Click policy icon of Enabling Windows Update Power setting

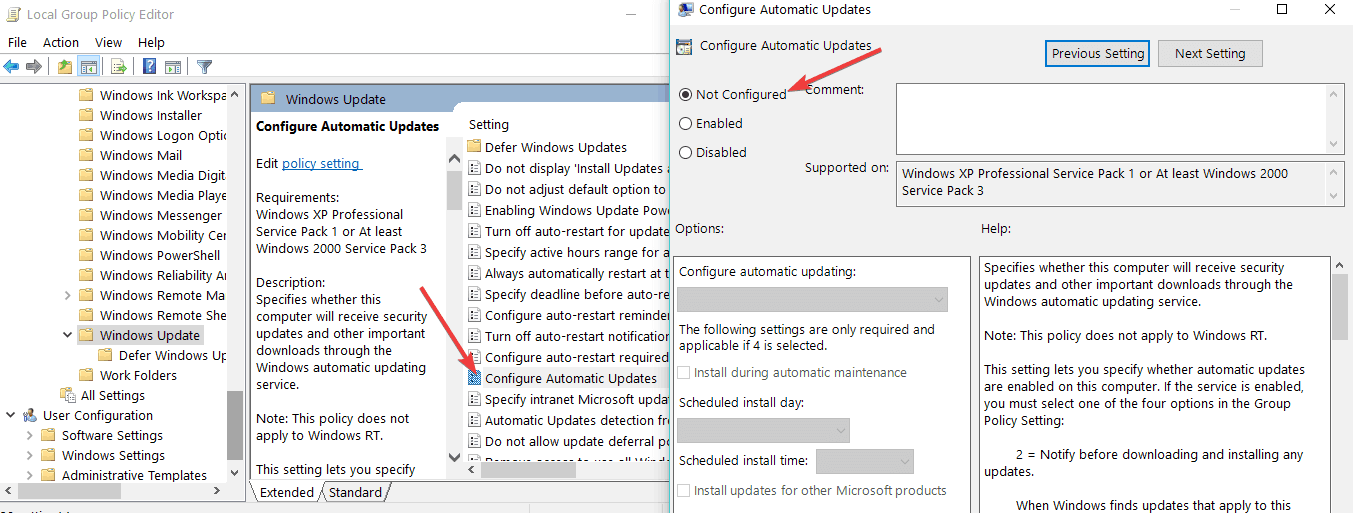(x=475, y=210)
